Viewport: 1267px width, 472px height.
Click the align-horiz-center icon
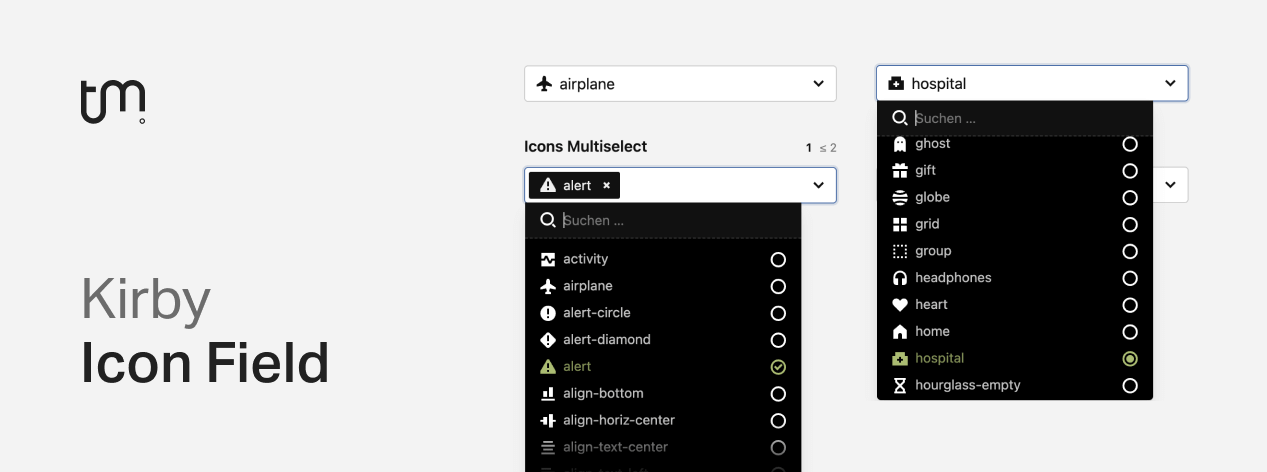point(547,421)
